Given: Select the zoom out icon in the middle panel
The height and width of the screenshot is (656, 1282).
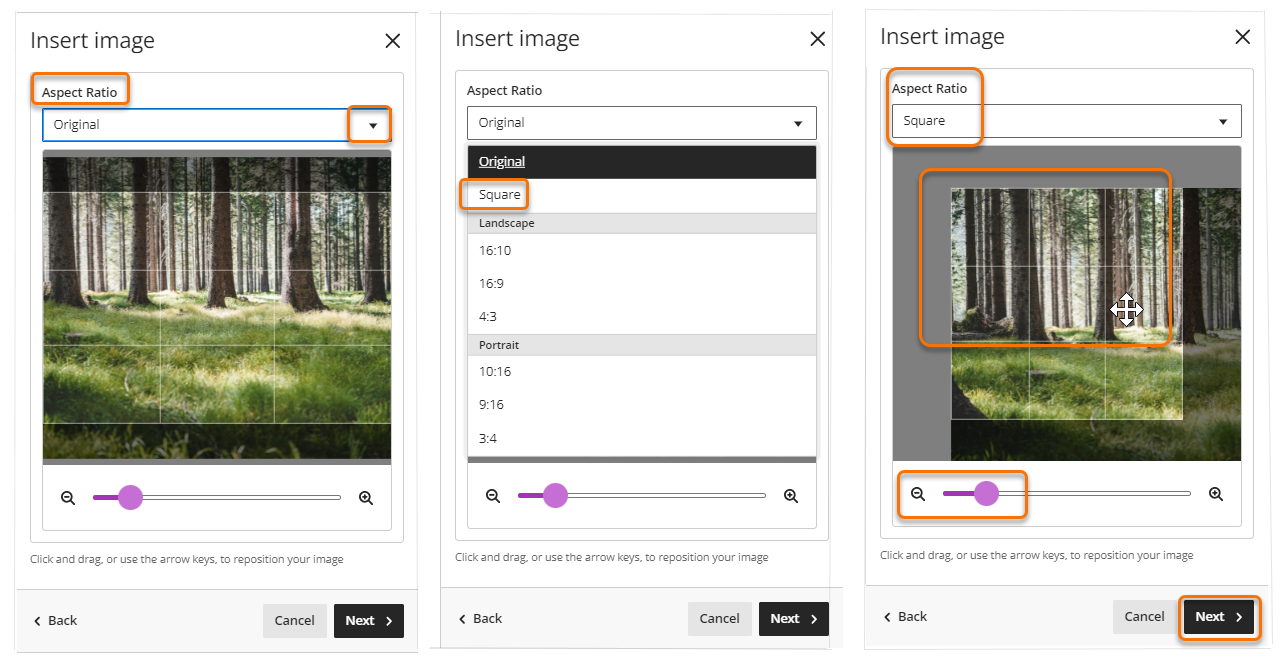Looking at the screenshot, I should (x=493, y=495).
